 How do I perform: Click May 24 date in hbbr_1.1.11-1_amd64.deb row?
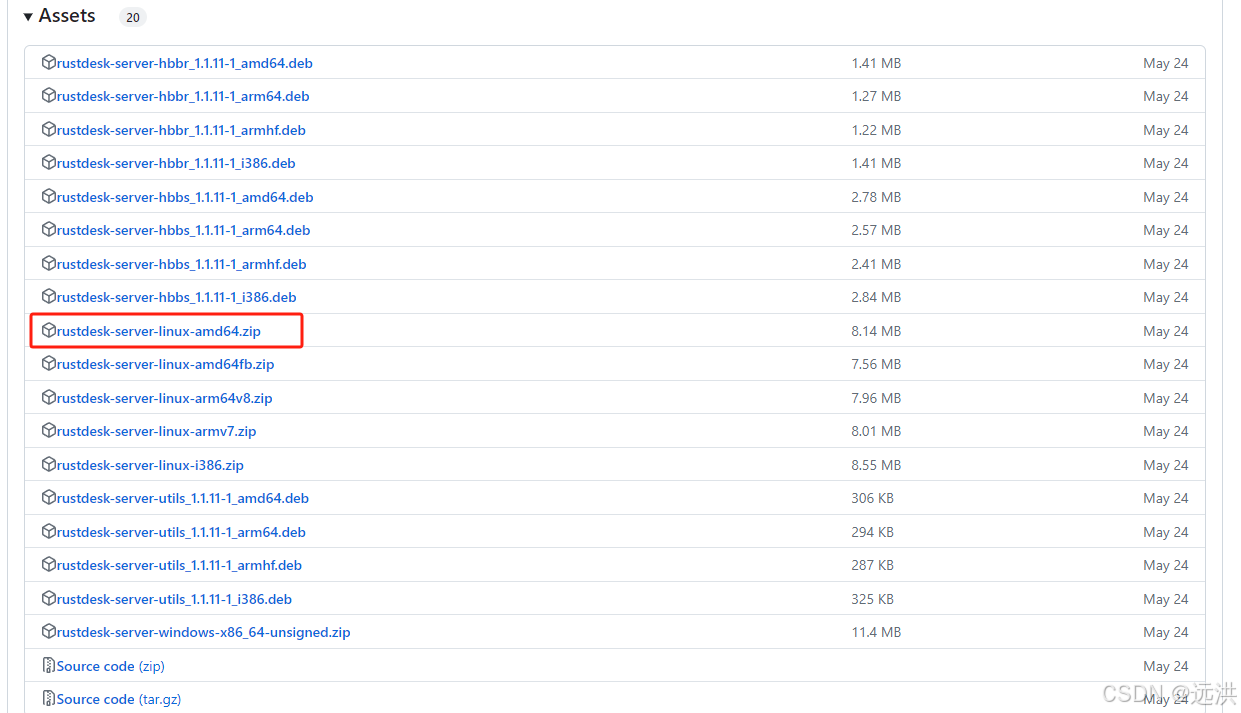[x=1166, y=63]
